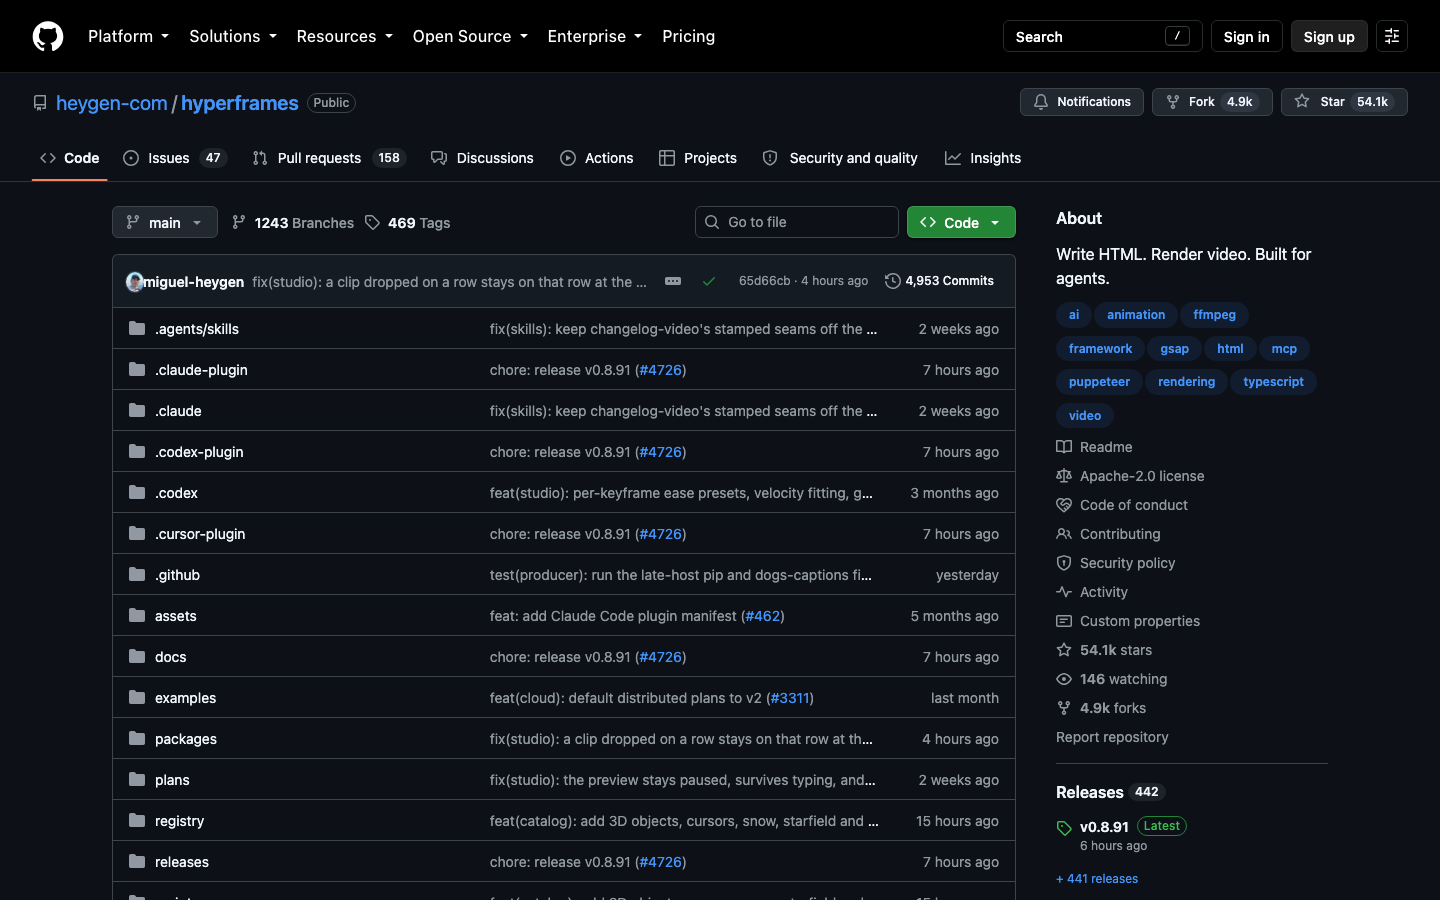1440x900 pixels.
Task: Click the assets folder icon
Action: point(137,615)
